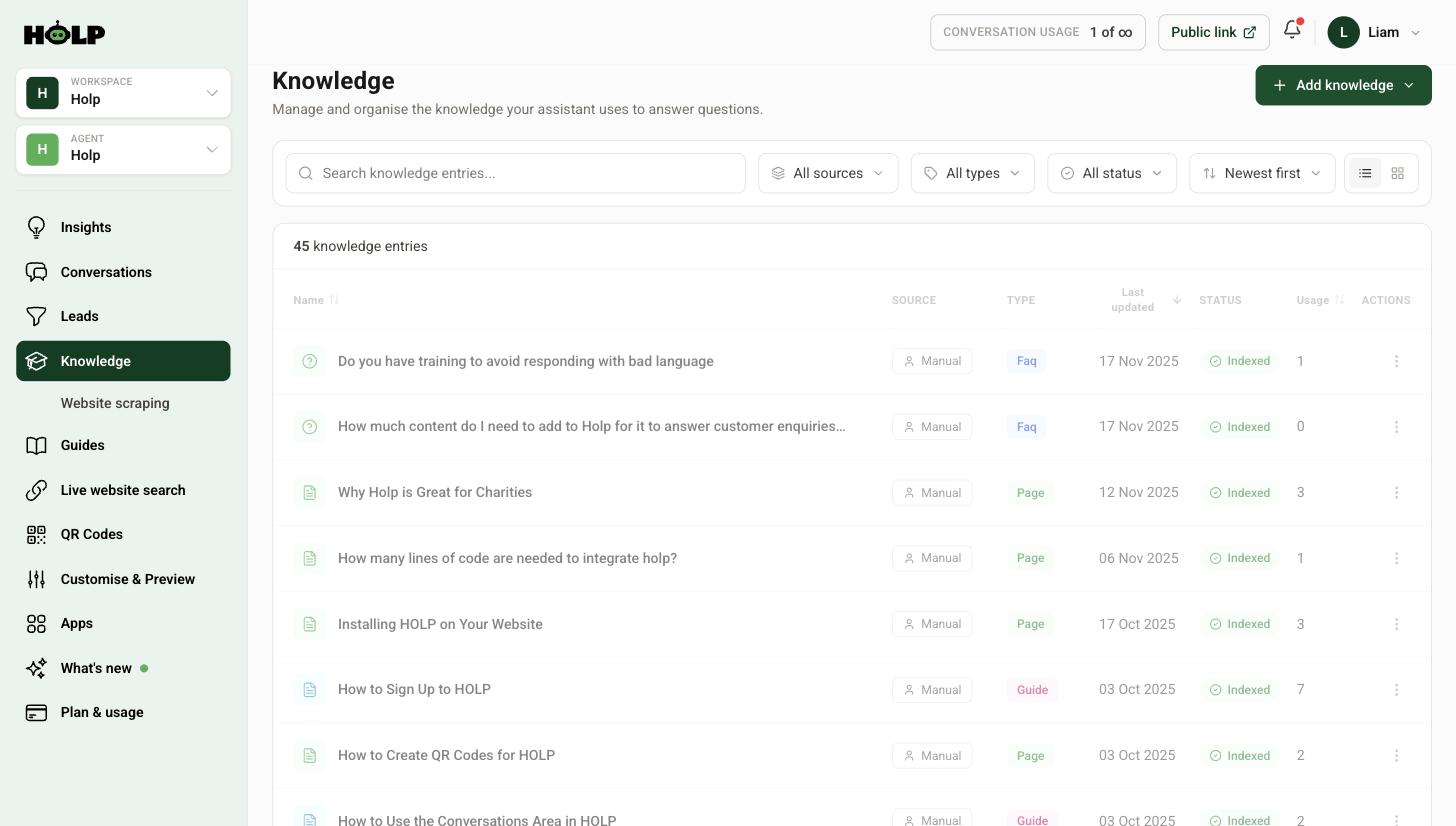
Task: Open the All types filter dropdown
Action: pyautogui.click(x=972, y=173)
